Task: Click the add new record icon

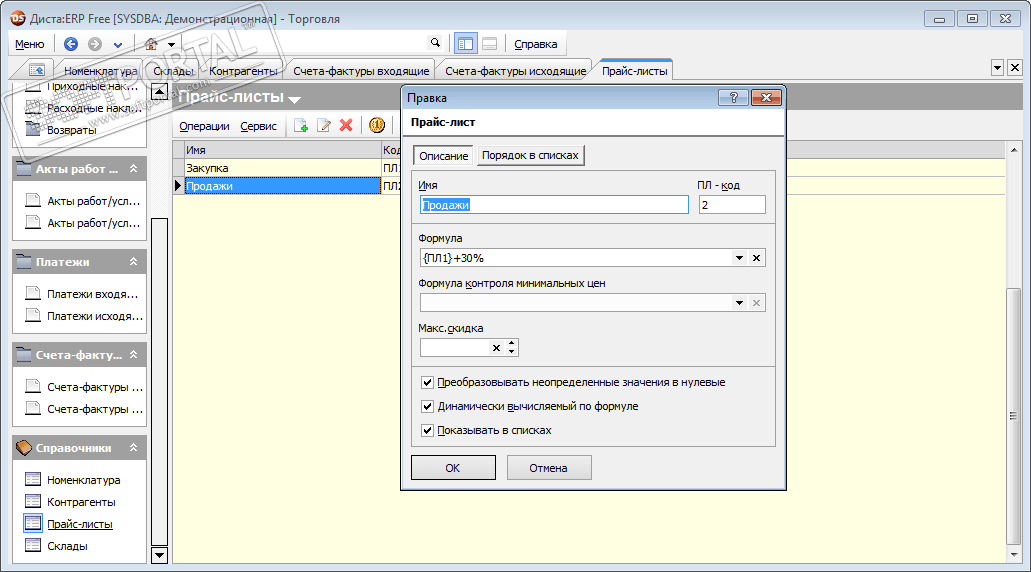Action: tap(300, 126)
